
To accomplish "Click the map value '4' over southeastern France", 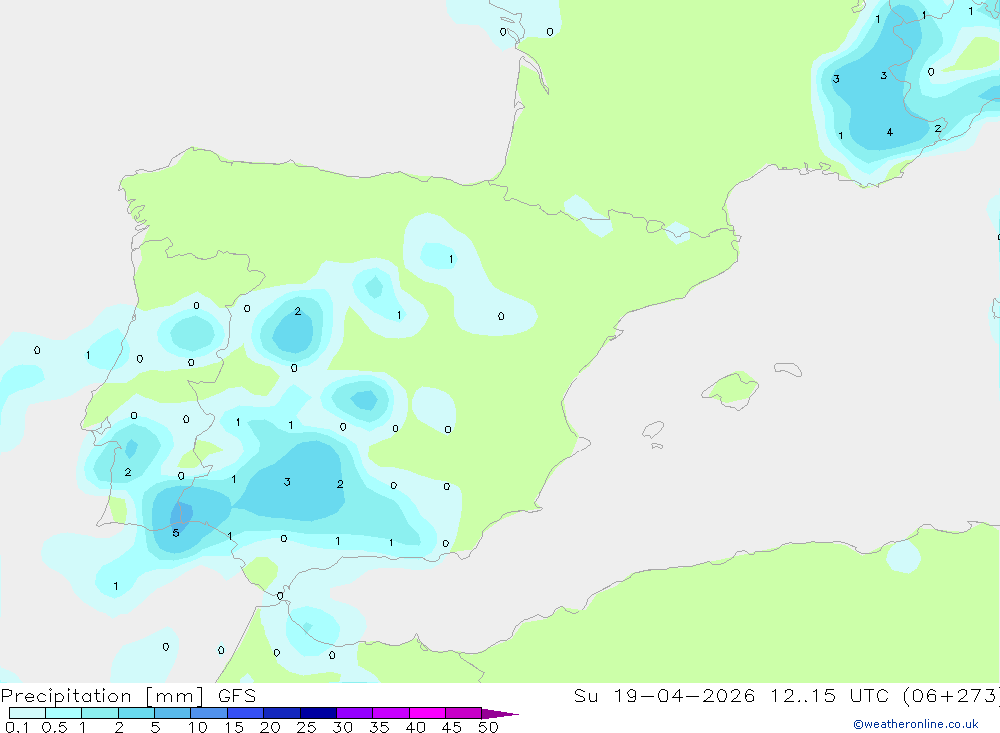I will 890,132.
